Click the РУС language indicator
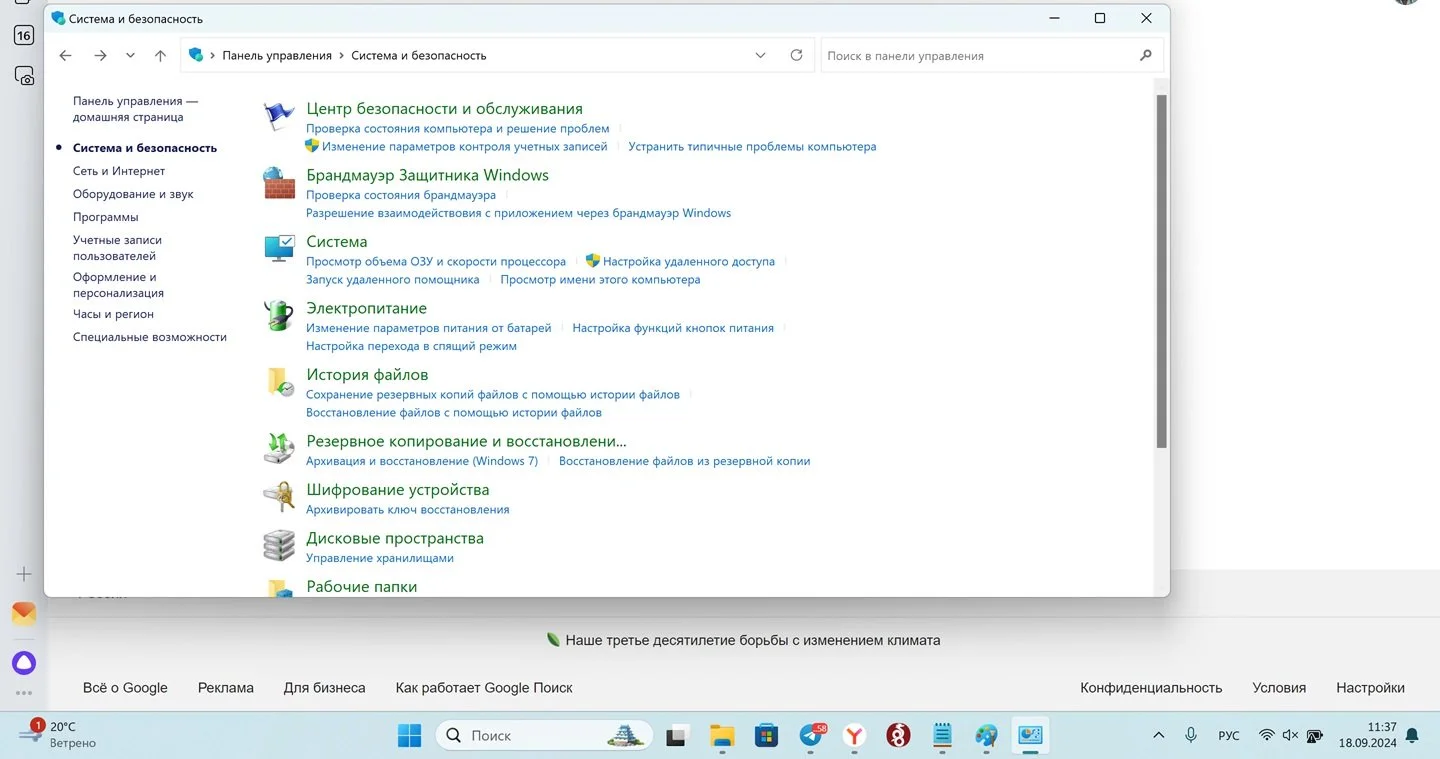Viewport: 1440px width, 759px height. tap(1229, 735)
